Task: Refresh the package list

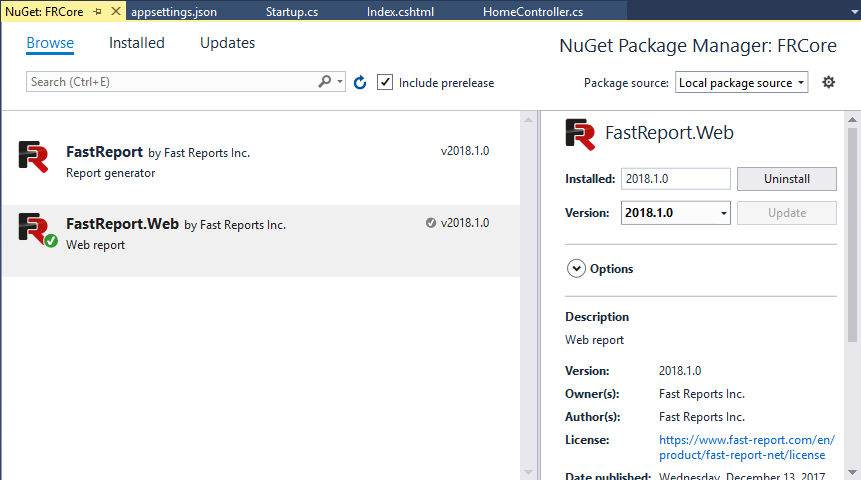Action: pos(360,82)
